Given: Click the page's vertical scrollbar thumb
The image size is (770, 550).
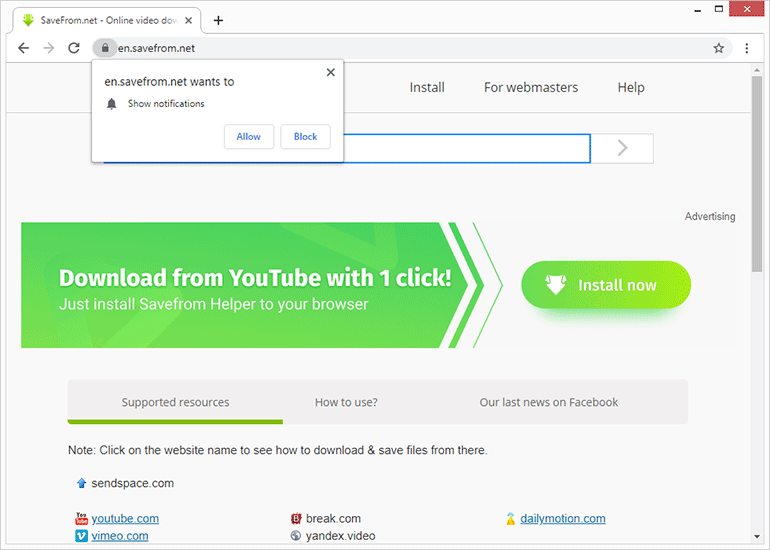Looking at the screenshot, I should [x=757, y=173].
